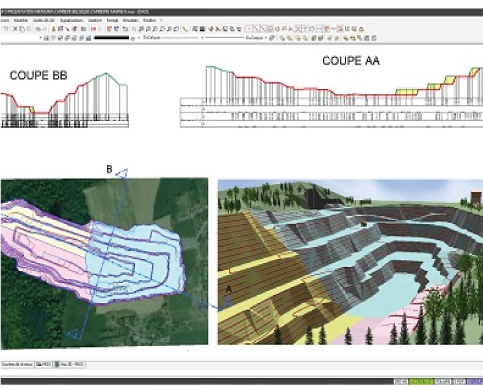Click the solid black square toolbar icon
This screenshot has height=387, width=483.
pos(202,29)
